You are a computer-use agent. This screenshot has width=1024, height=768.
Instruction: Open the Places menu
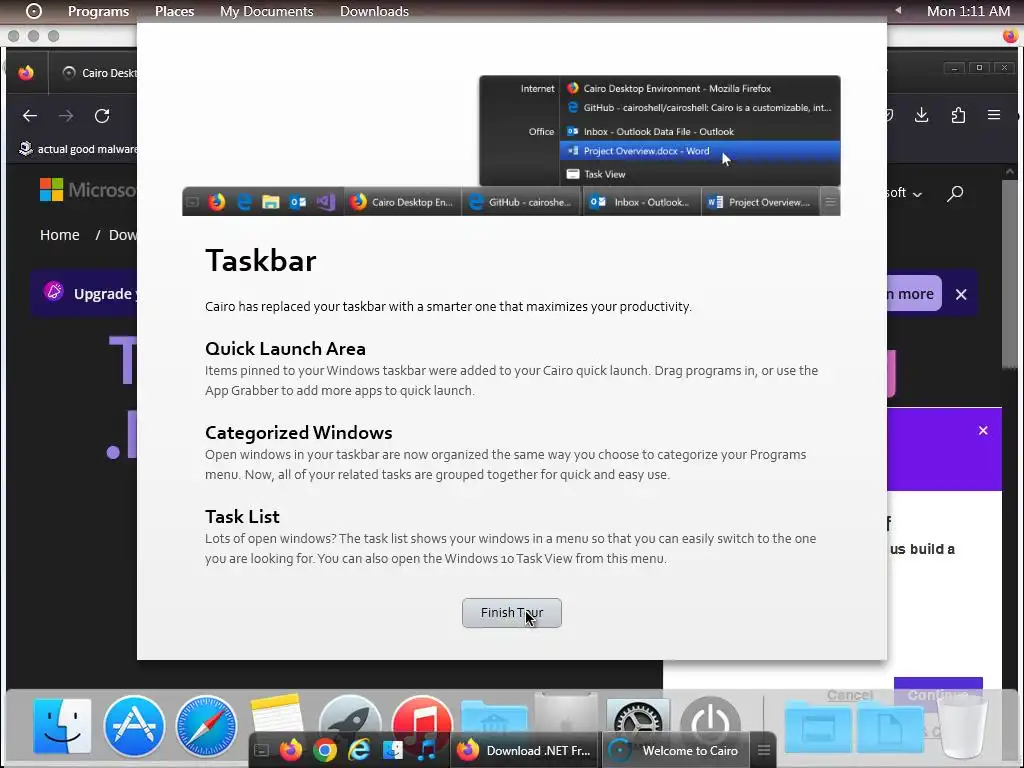[174, 11]
